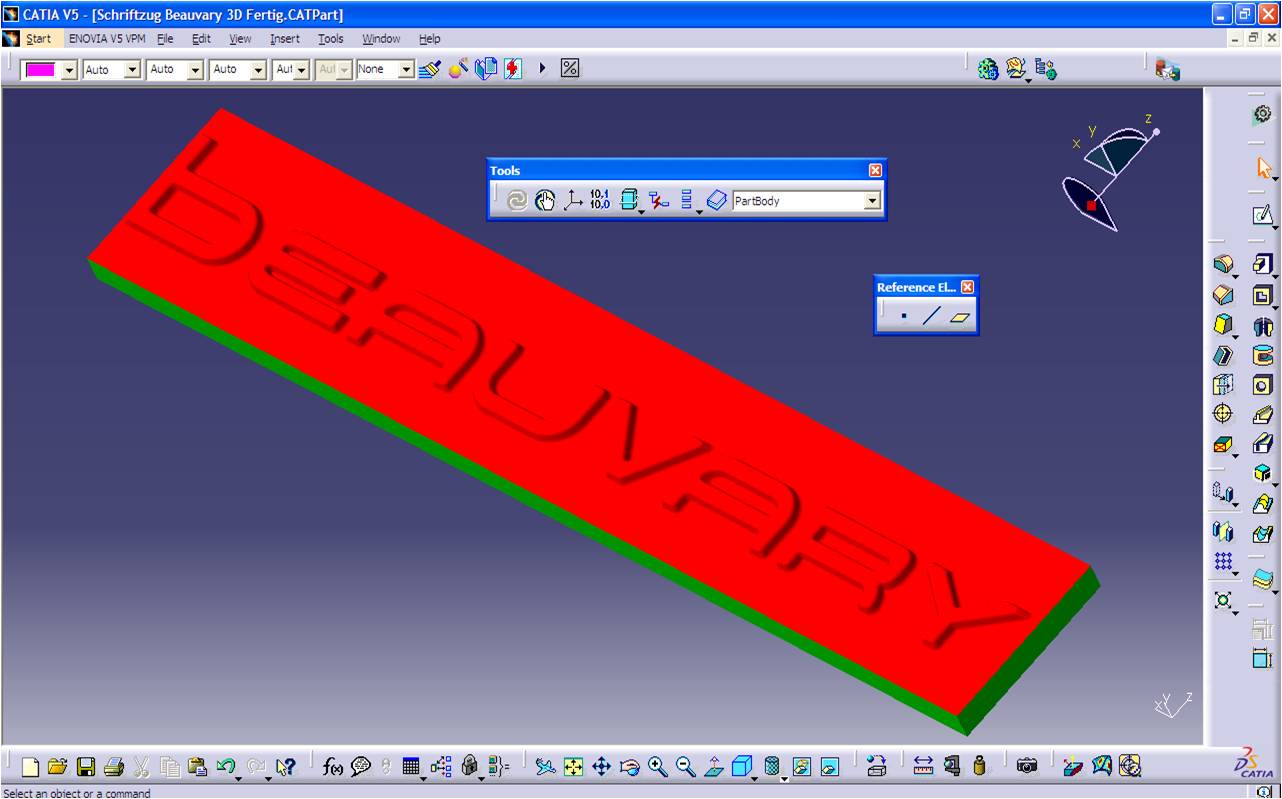Select the Pan view tool
Image resolution: width=1282 pixels, height=799 pixels.
point(601,767)
